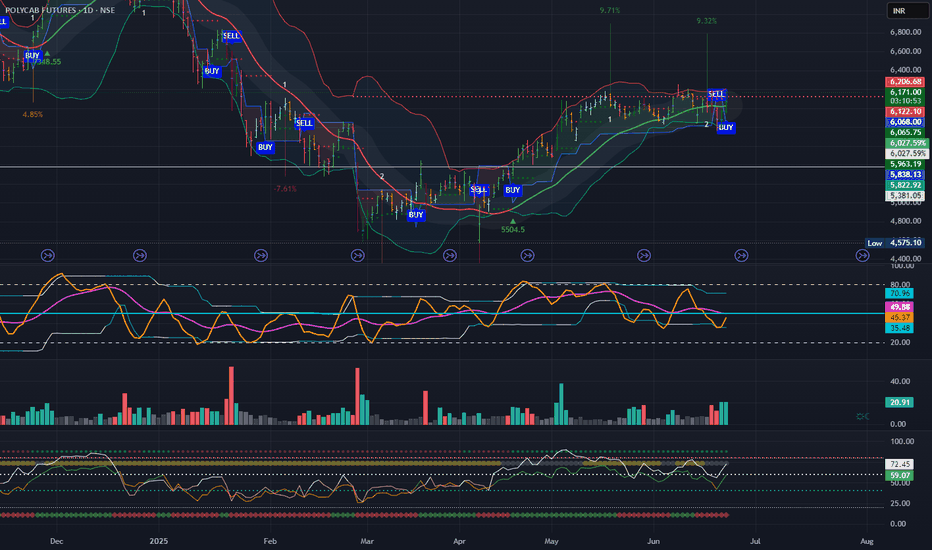Select the June SELL signal label

point(716,94)
